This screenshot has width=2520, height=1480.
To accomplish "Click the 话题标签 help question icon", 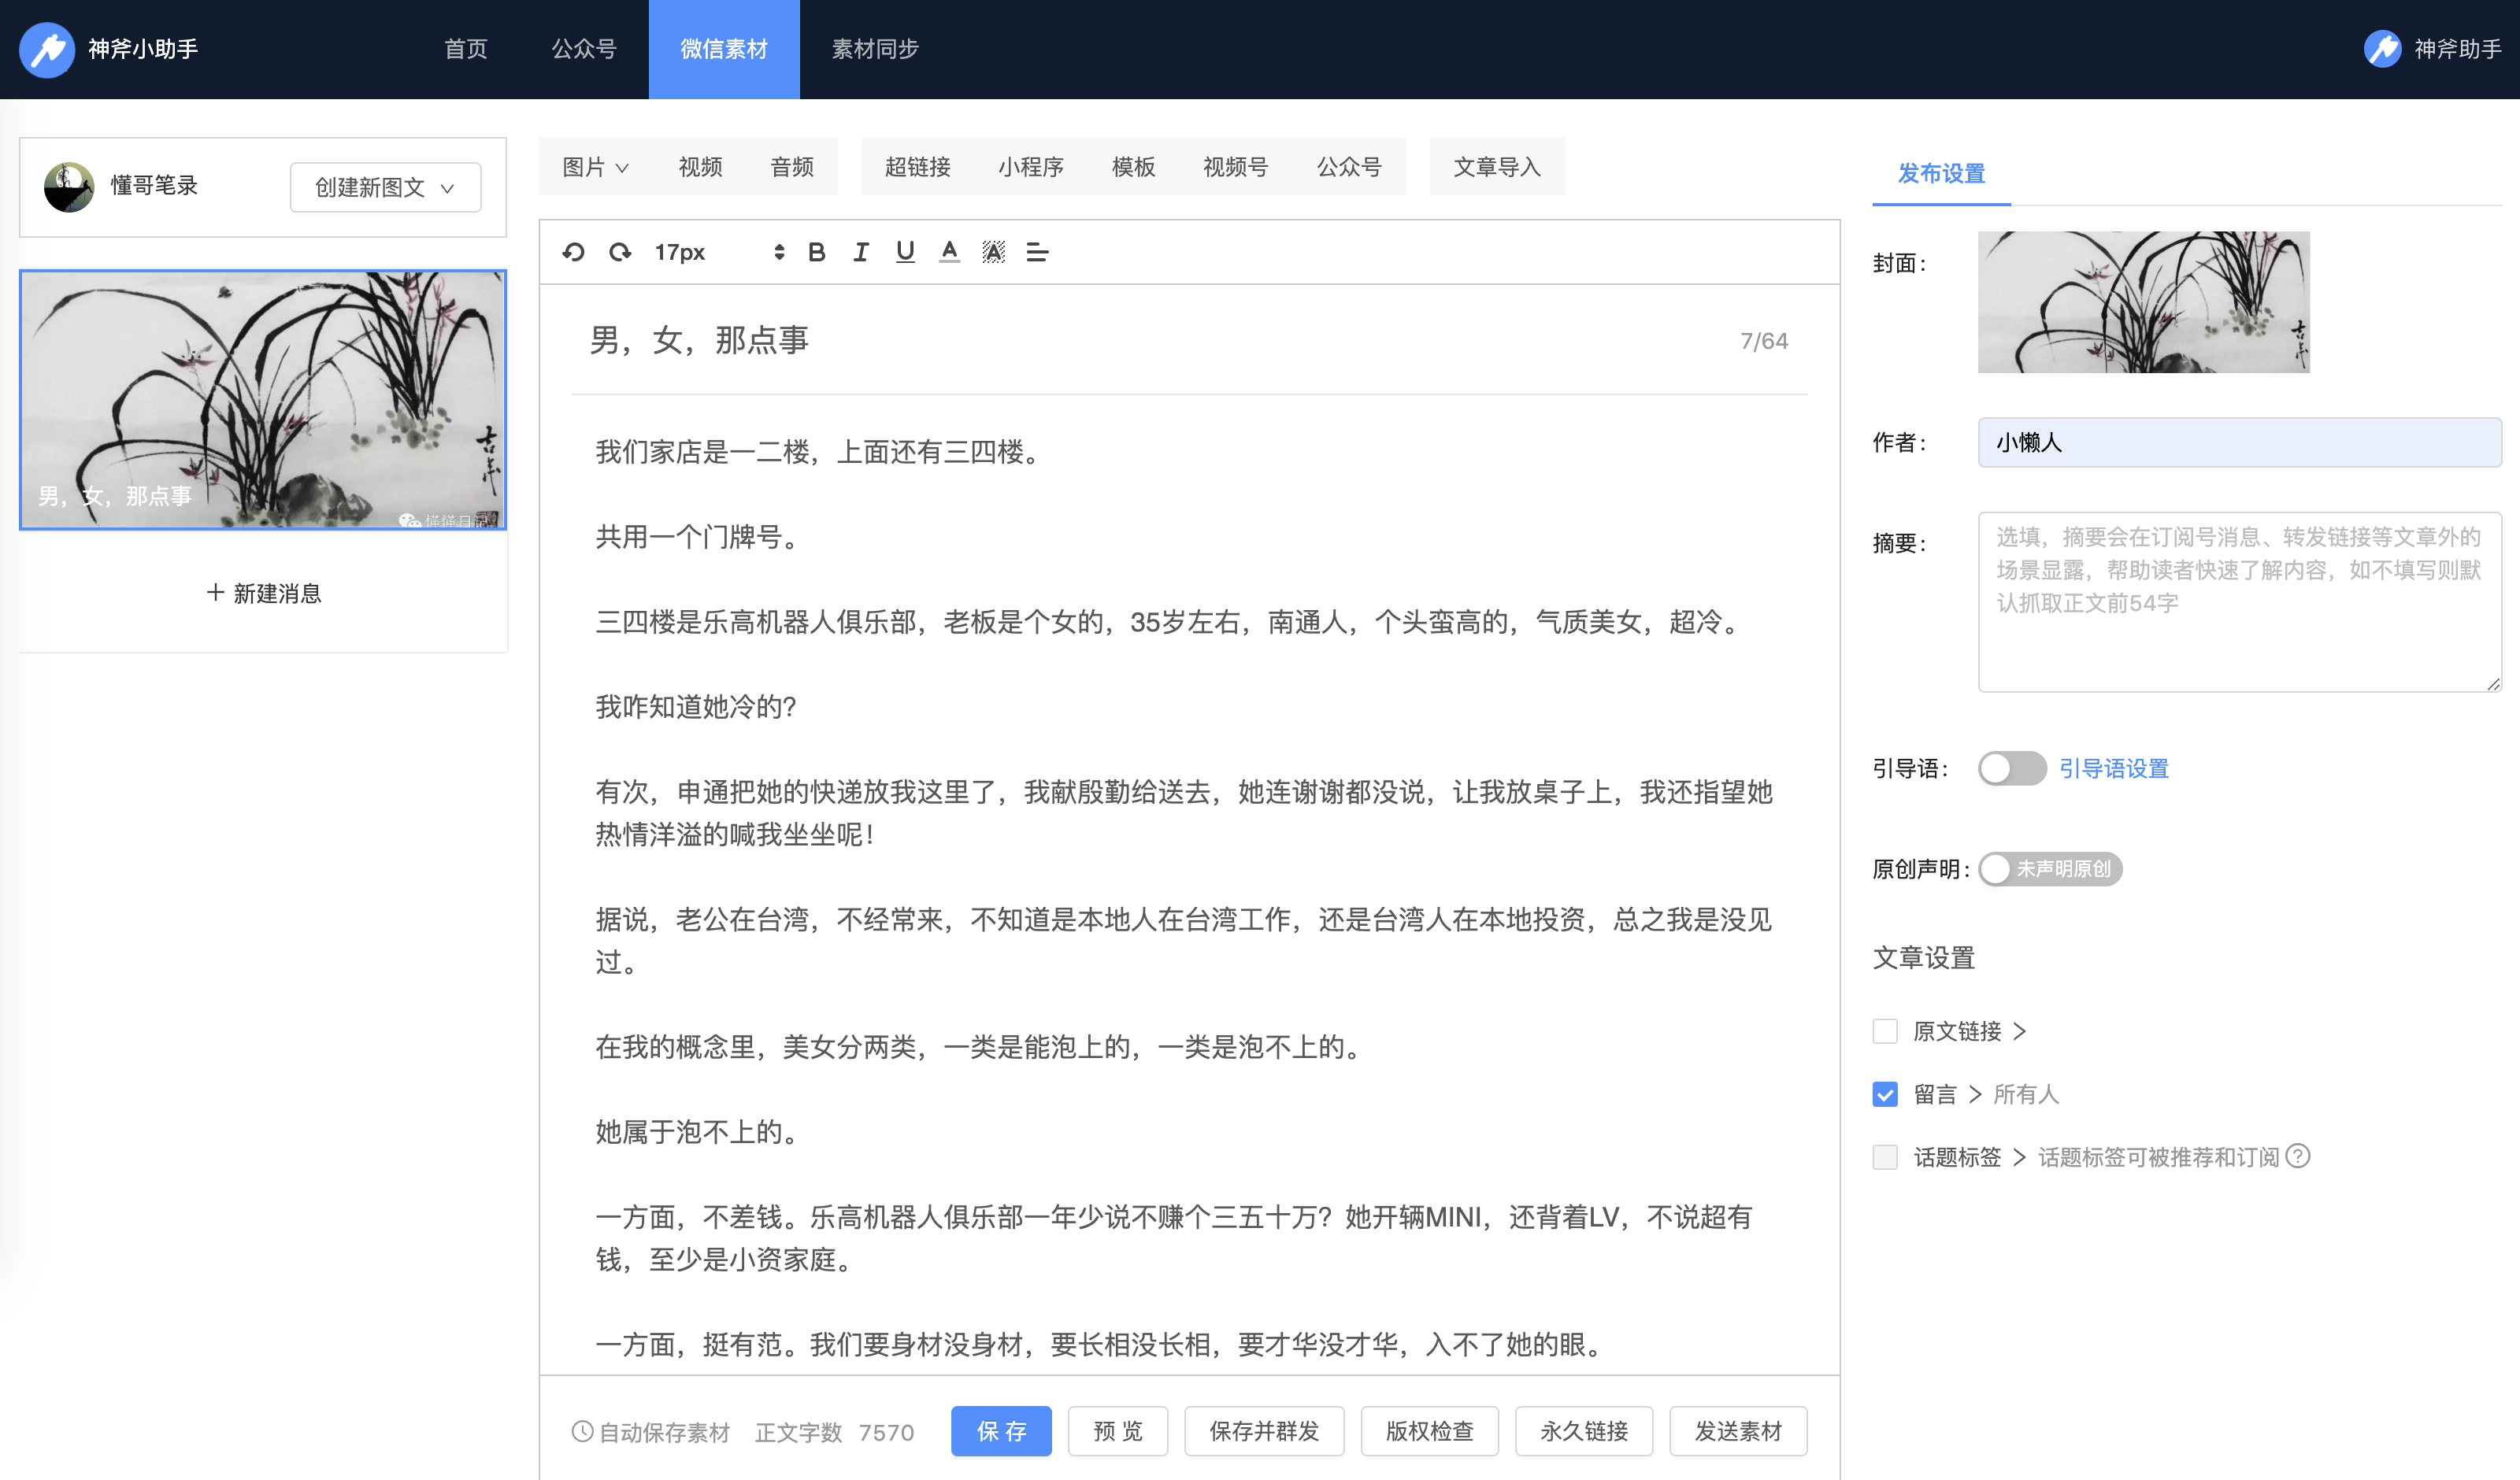I will pos(2298,1156).
